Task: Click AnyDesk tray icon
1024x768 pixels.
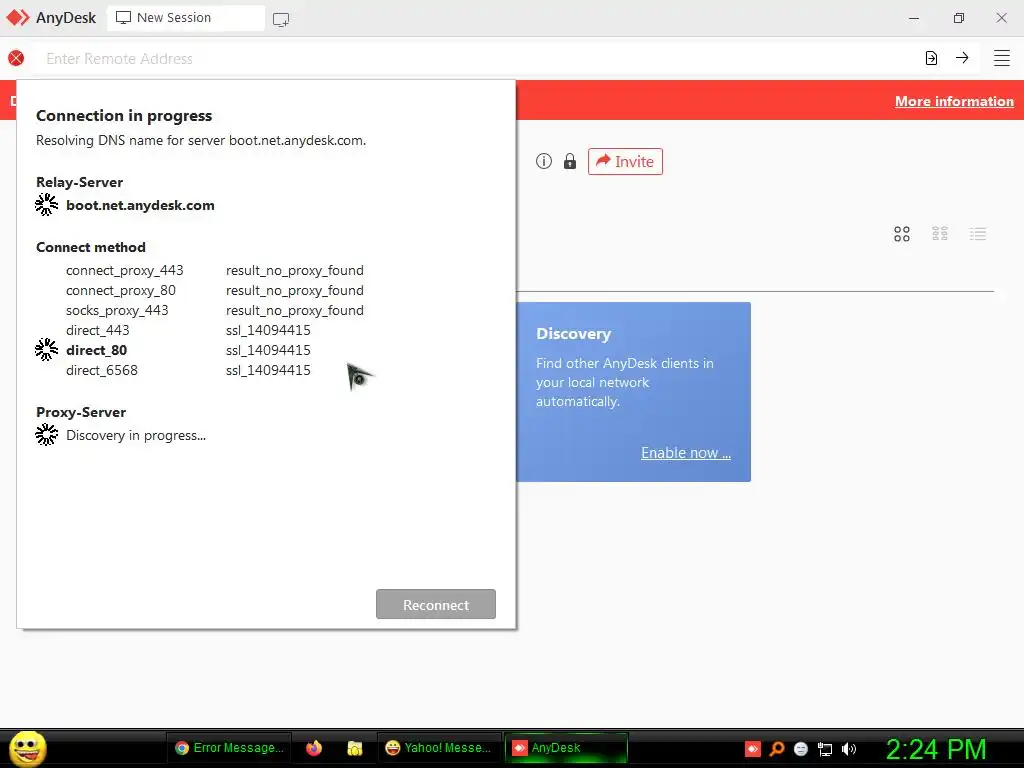Action: coord(753,749)
